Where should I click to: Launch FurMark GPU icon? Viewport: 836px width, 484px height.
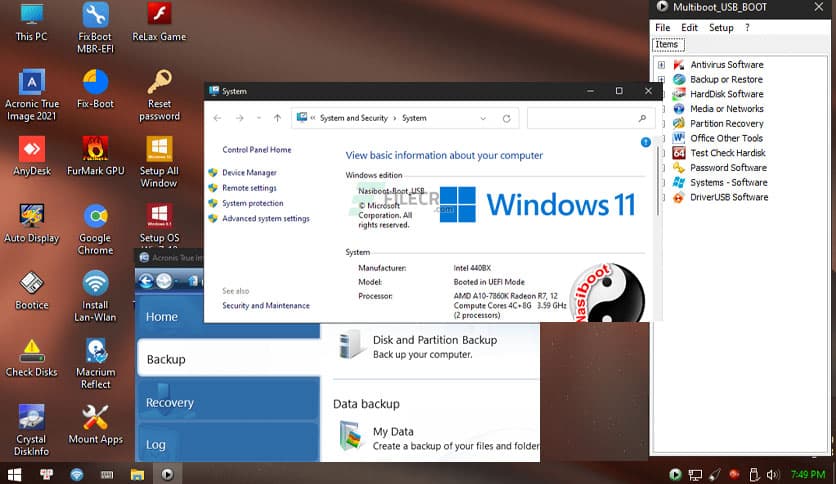tap(95, 157)
